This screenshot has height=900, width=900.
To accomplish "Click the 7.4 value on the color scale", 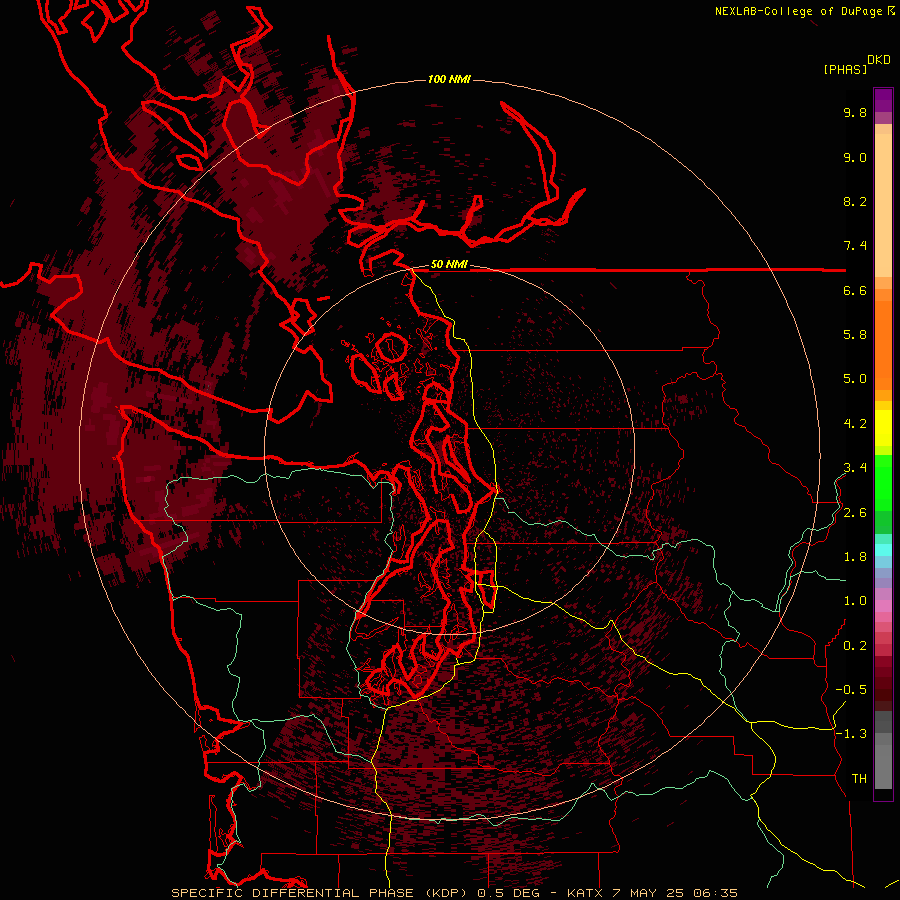I will 855,246.
